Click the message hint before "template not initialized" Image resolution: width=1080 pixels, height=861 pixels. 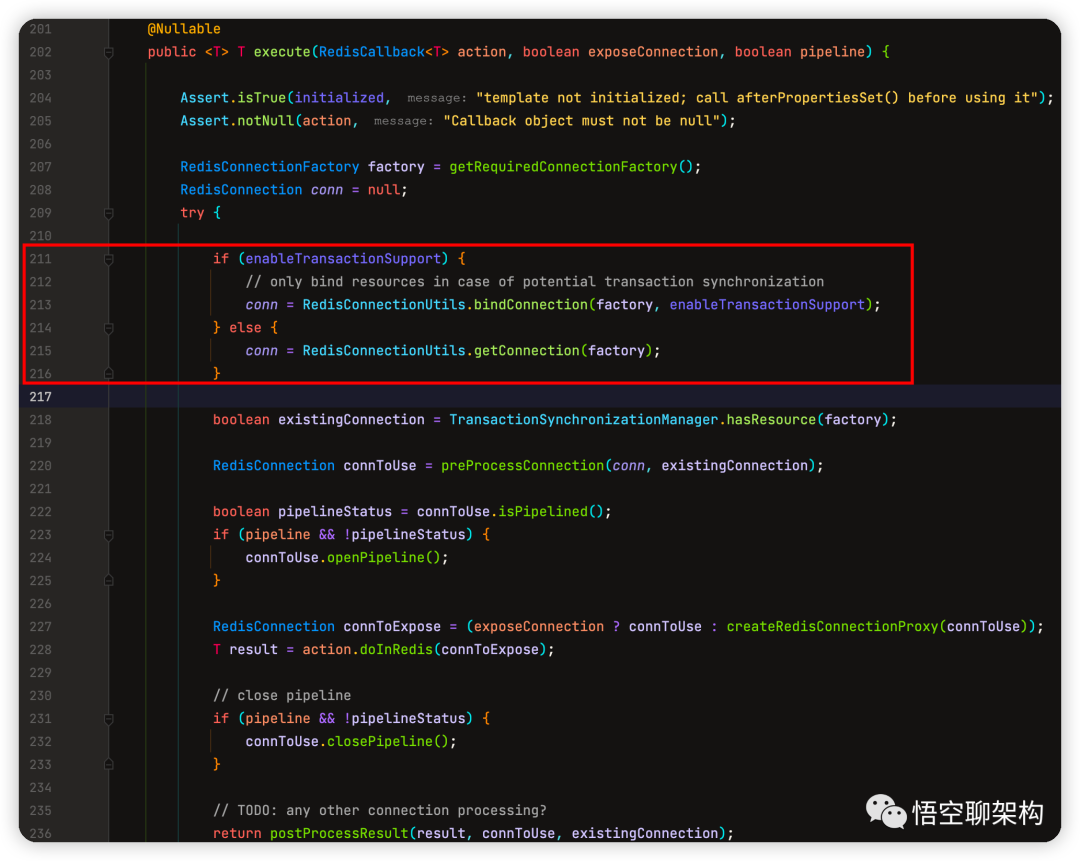pos(437,98)
